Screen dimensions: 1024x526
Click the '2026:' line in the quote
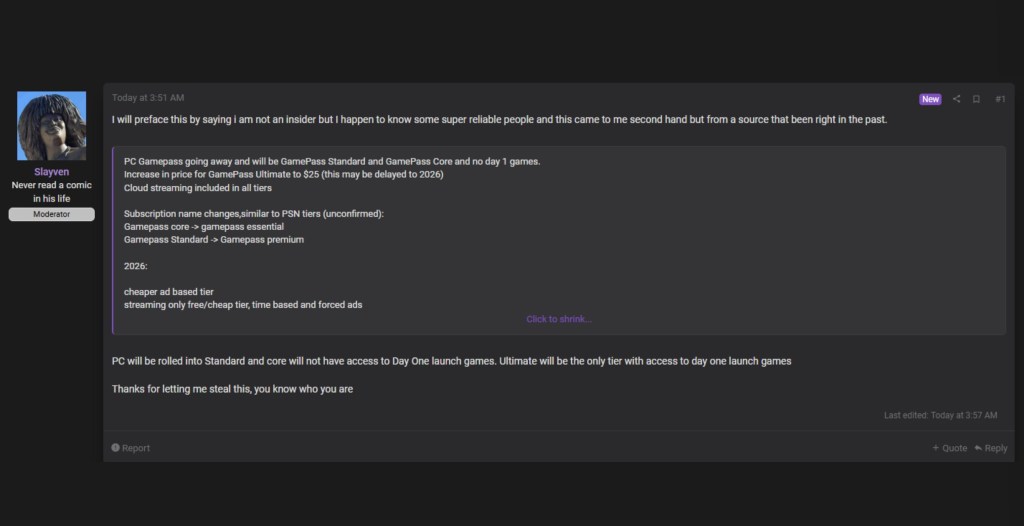pyautogui.click(x=136, y=266)
